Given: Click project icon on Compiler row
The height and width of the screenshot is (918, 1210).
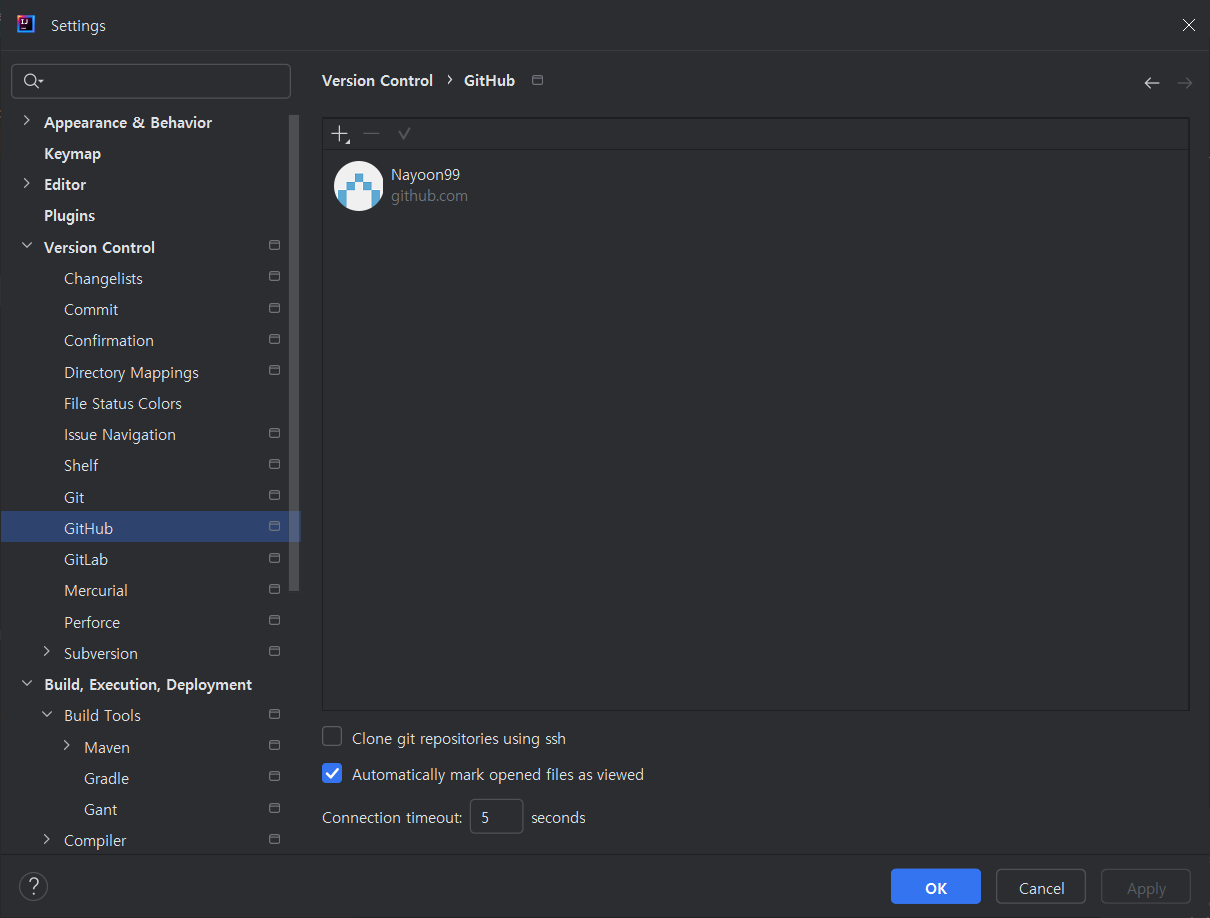Looking at the screenshot, I should pyautogui.click(x=274, y=840).
